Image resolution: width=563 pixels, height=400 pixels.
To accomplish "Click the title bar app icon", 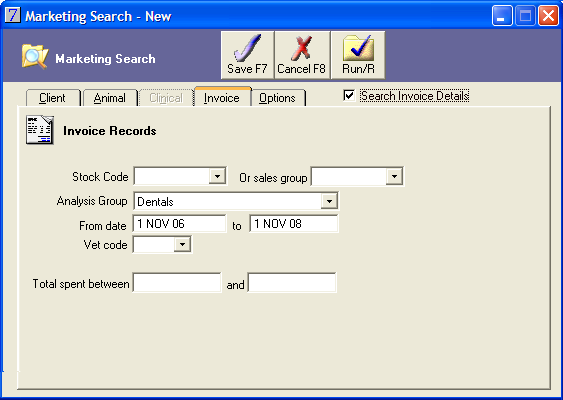I will pos(13,15).
